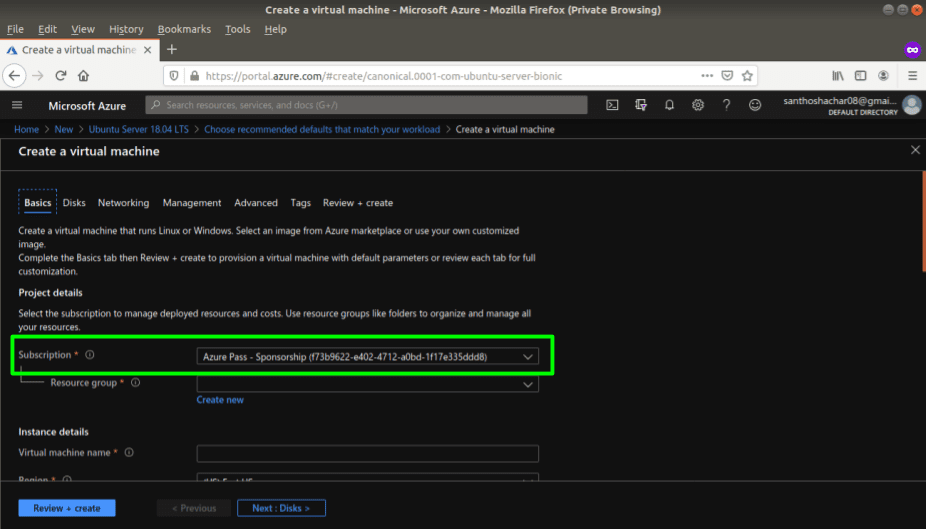Switch to the Networking tab

click(123, 203)
